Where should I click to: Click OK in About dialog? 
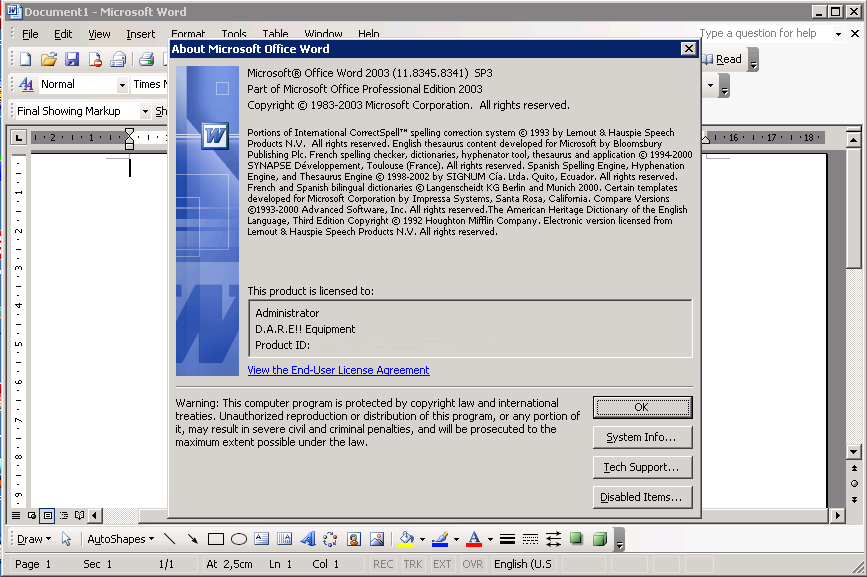click(642, 407)
